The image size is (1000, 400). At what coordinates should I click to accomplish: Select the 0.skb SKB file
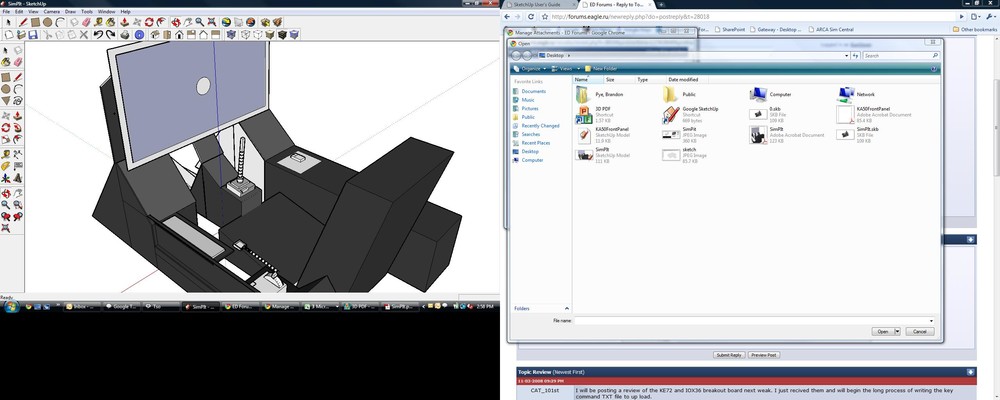point(768,114)
